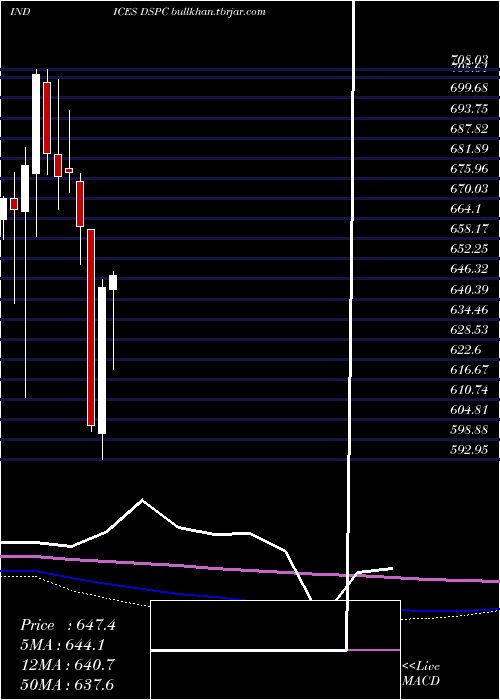Click the 681.89 price axis label
Viewport: 500px width, 700px height.
[469, 149]
